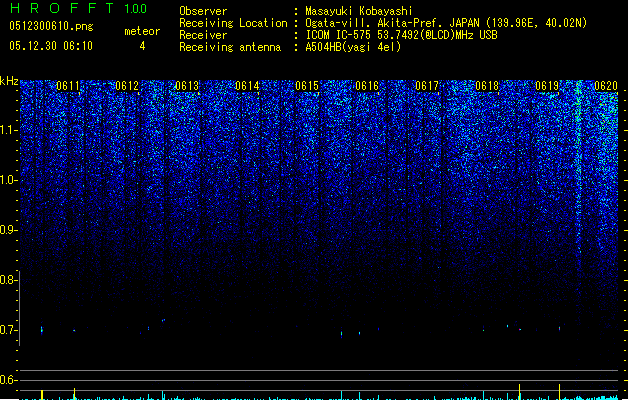Click receiver text ICOM IC-575 53.7492 MHz USB

(x=401, y=35)
